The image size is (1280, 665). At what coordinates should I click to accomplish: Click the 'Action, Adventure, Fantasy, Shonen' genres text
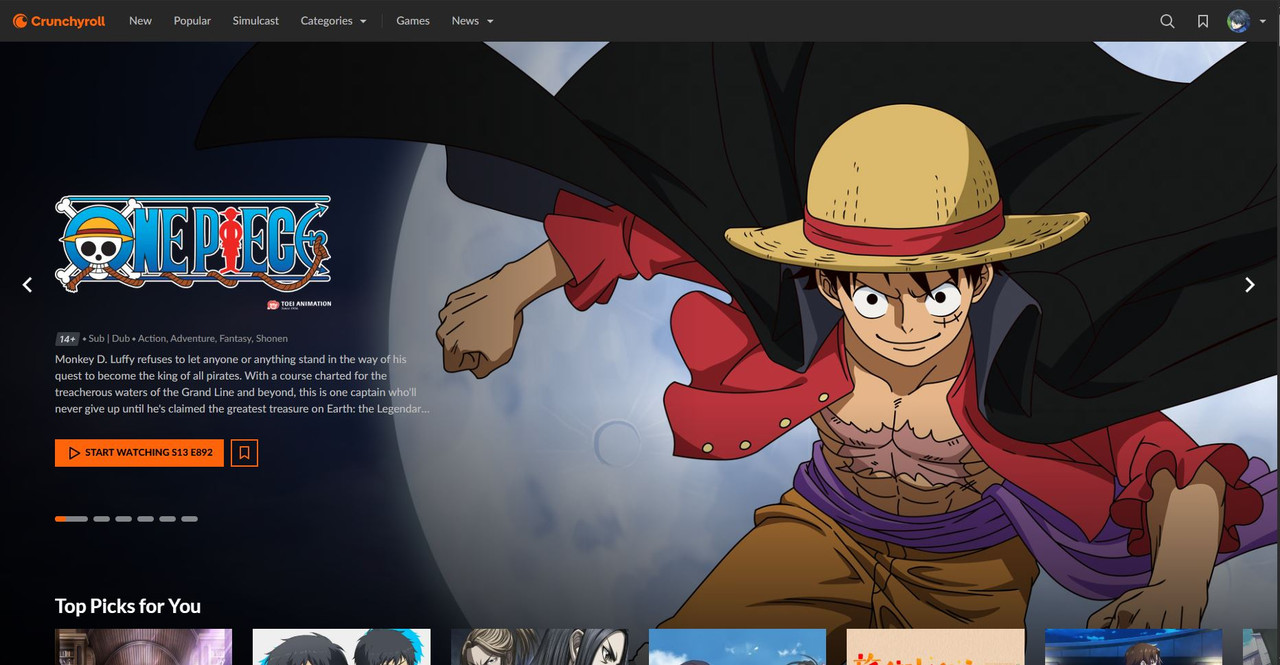pyautogui.click(x=212, y=339)
